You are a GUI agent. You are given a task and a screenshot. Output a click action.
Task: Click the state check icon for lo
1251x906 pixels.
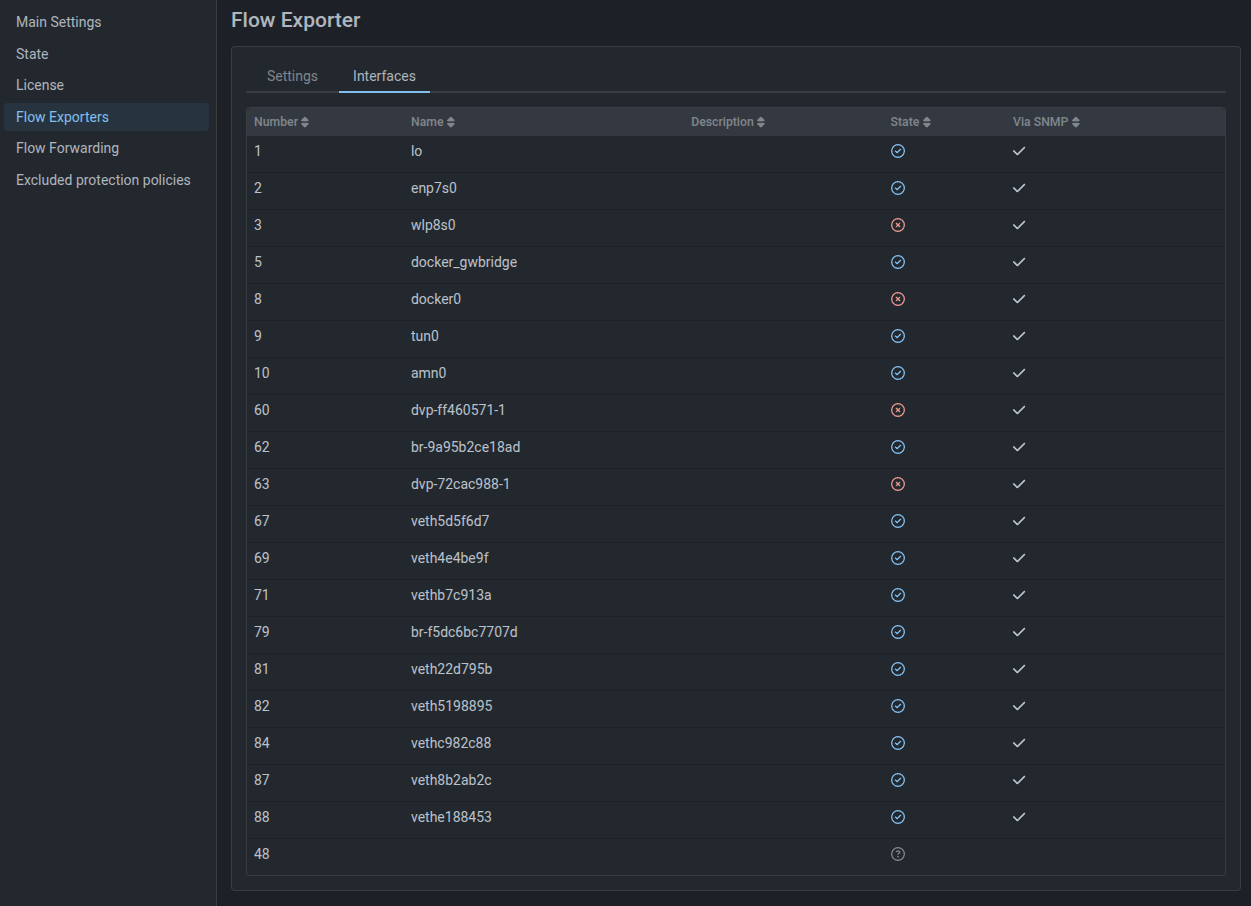(897, 151)
